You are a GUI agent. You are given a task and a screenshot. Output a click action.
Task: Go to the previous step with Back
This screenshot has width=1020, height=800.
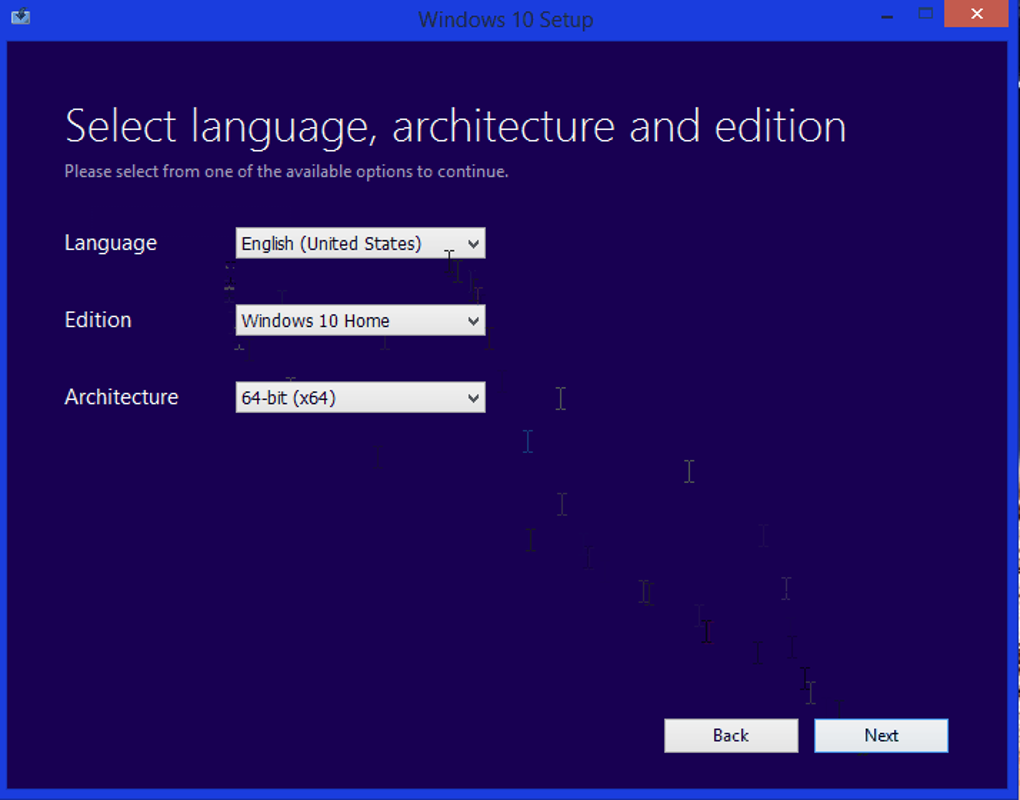[x=731, y=736]
